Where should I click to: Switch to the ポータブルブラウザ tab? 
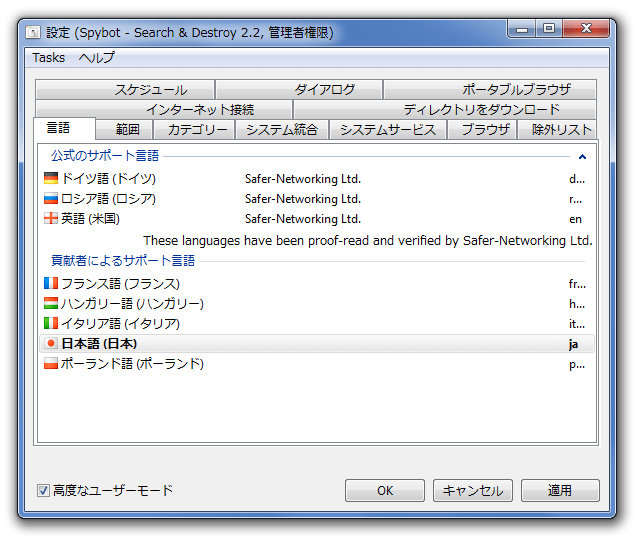490,89
